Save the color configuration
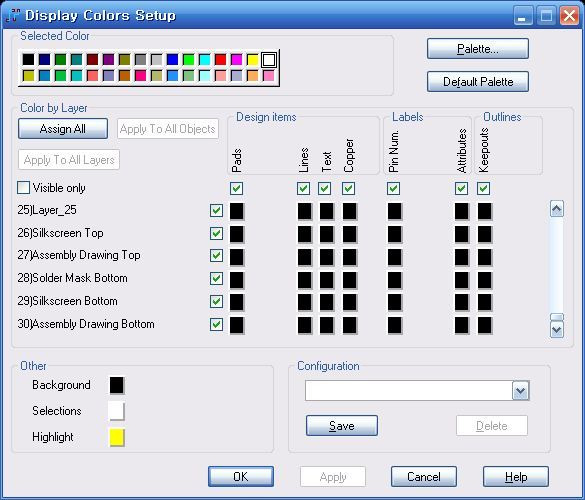This screenshot has width=585, height=500. (342, 426)
